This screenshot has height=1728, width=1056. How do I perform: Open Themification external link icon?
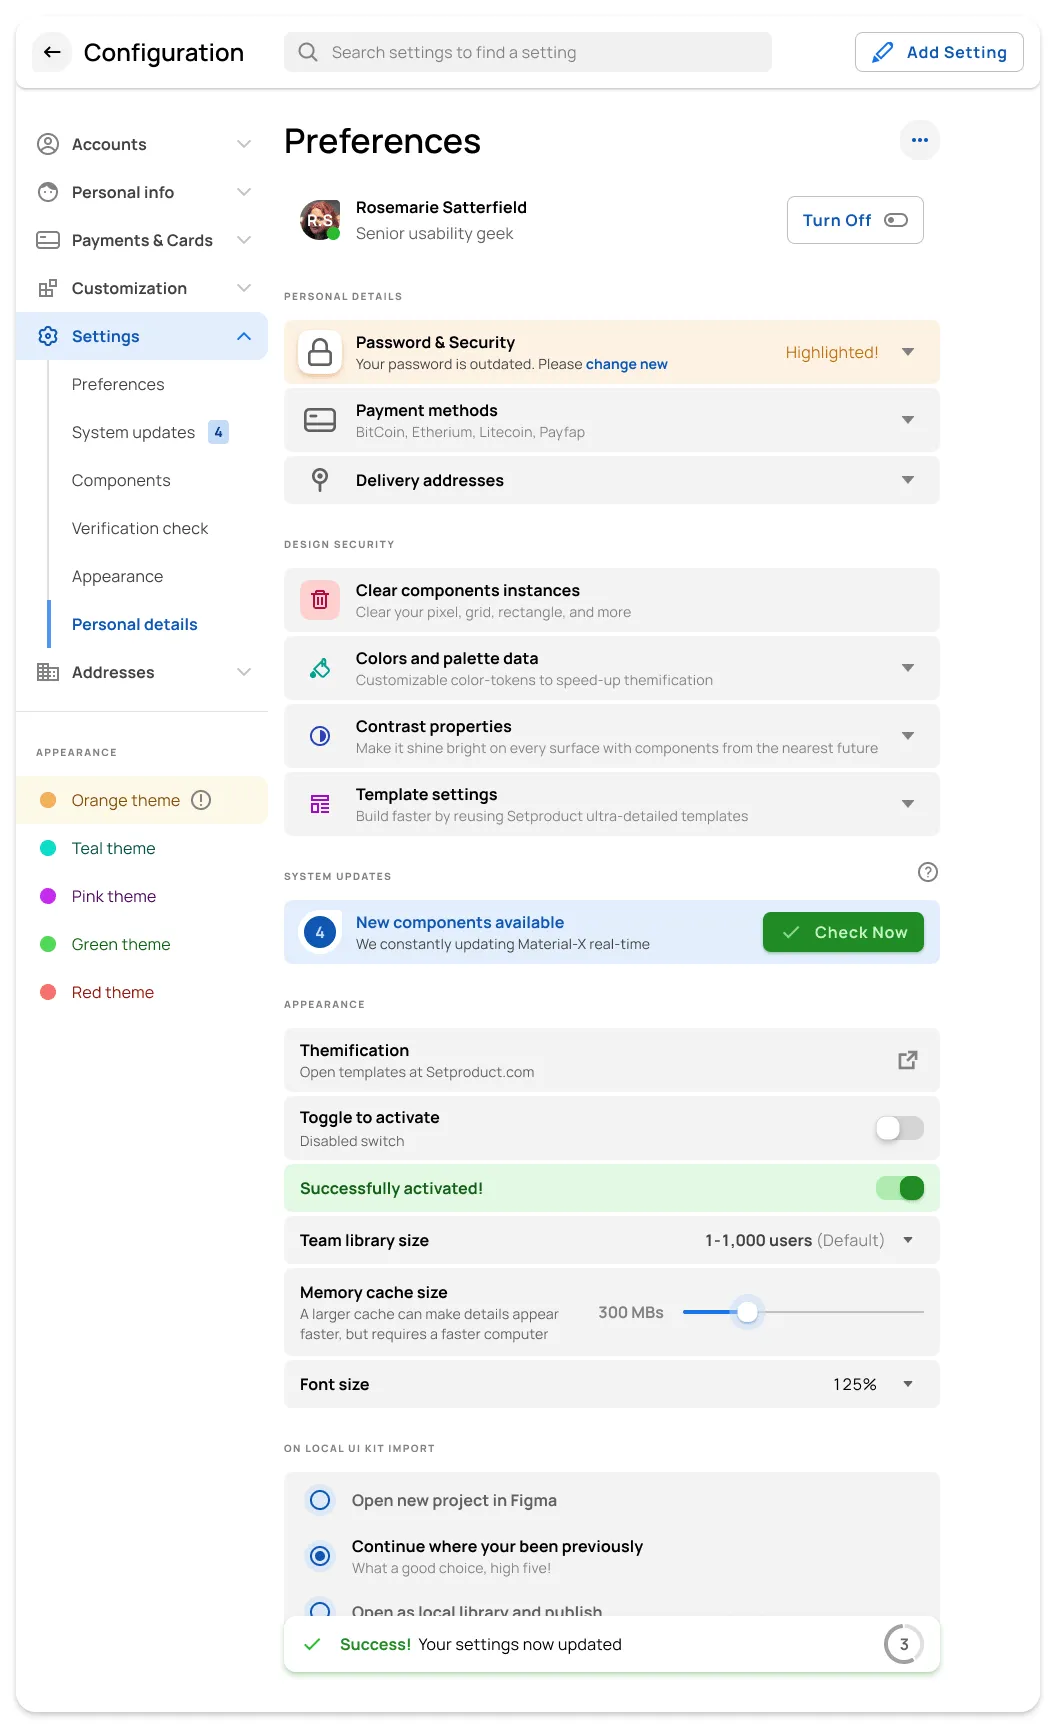(x=907, y=1060)
